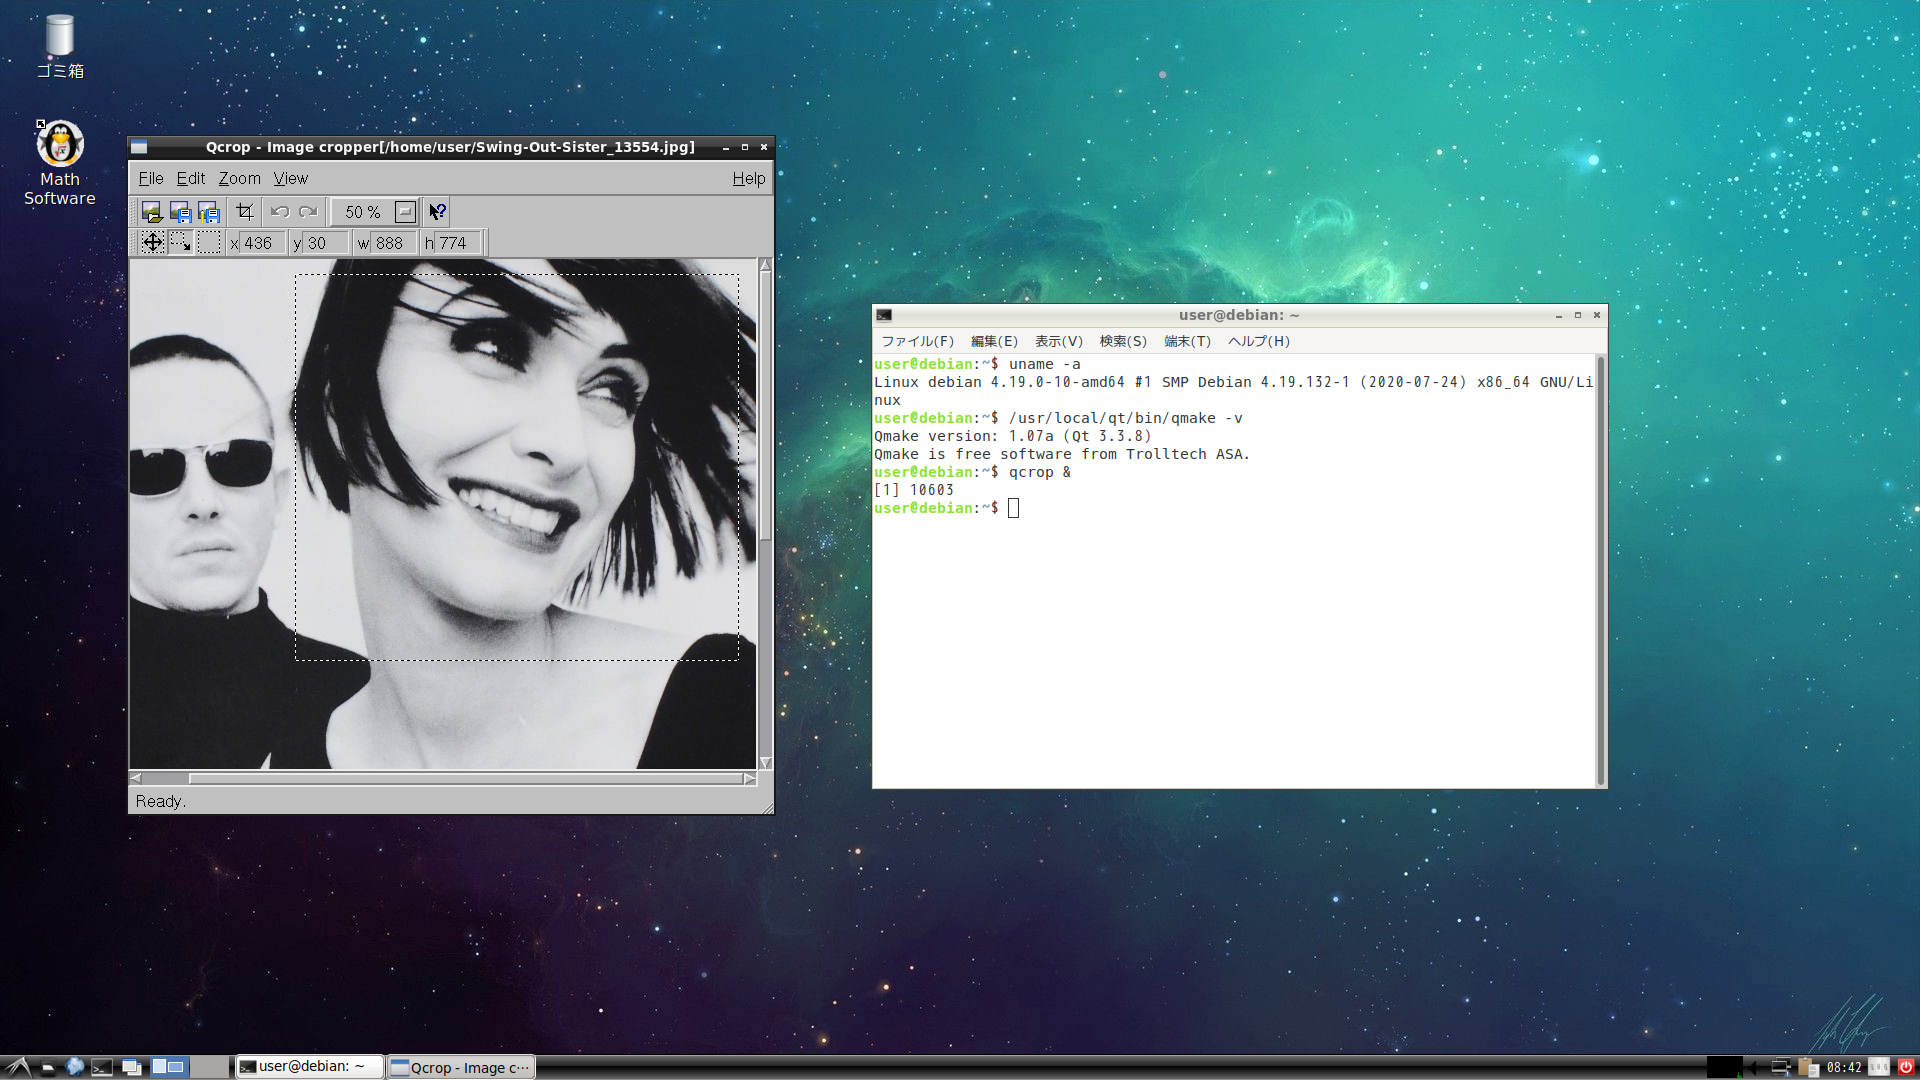
Task: Open the terminal ファイル(F) menu
Action: (x=918, y=341)
